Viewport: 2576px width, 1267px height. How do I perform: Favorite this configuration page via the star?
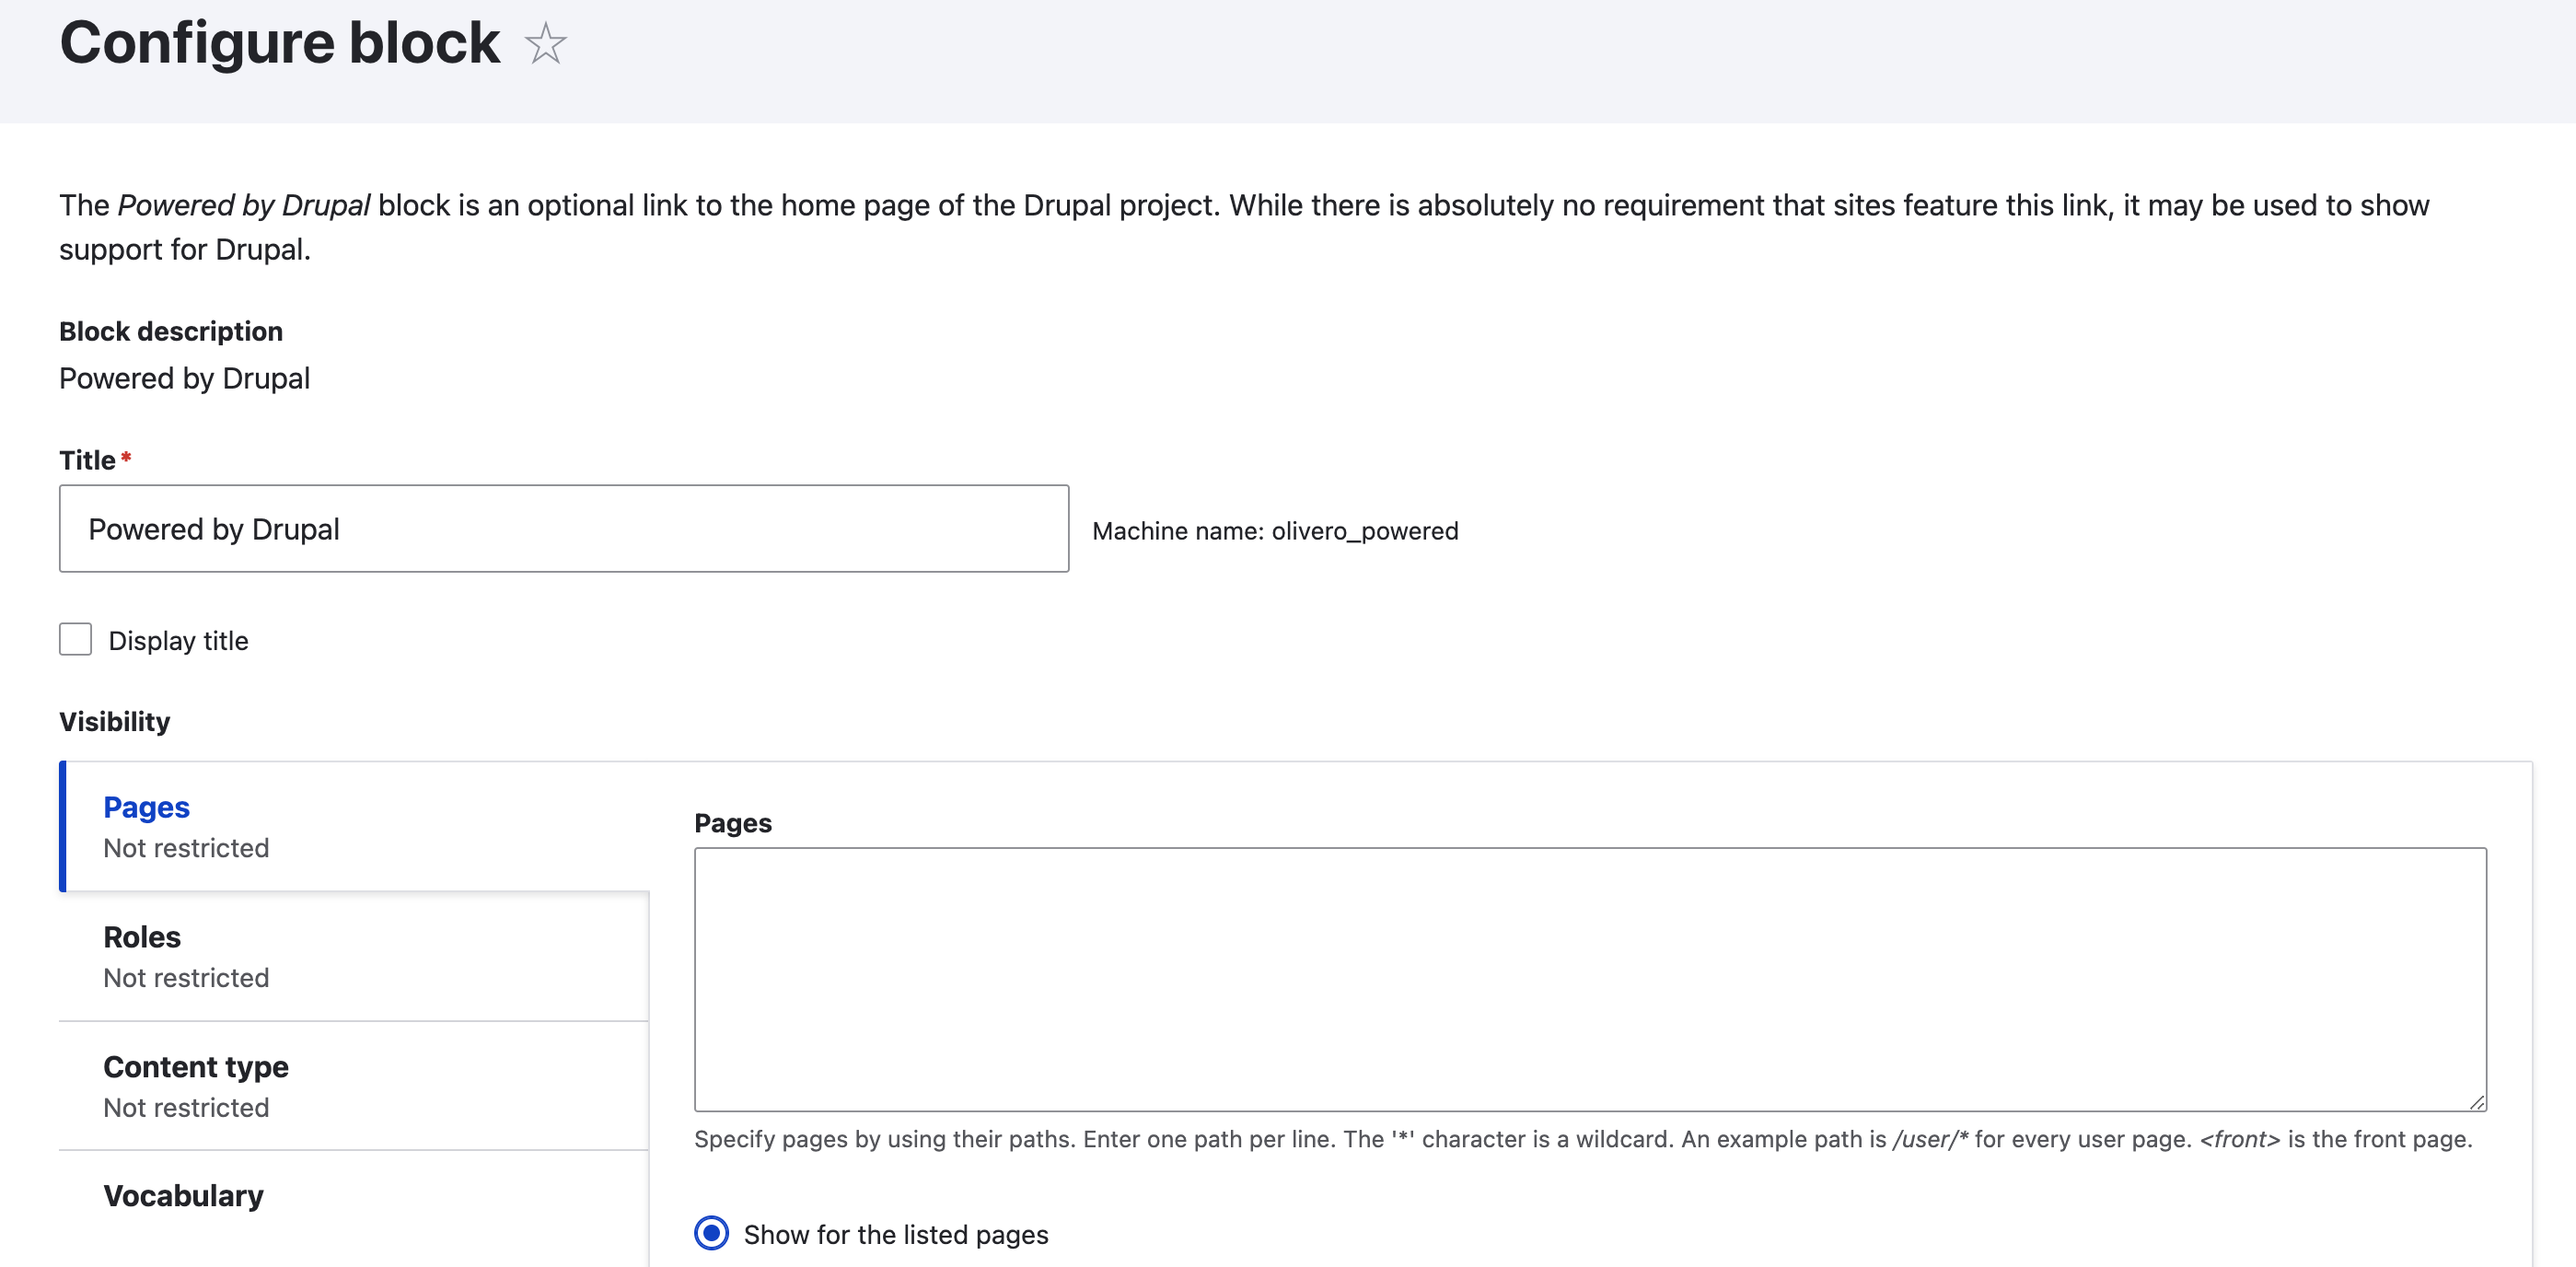click(546, 44)
